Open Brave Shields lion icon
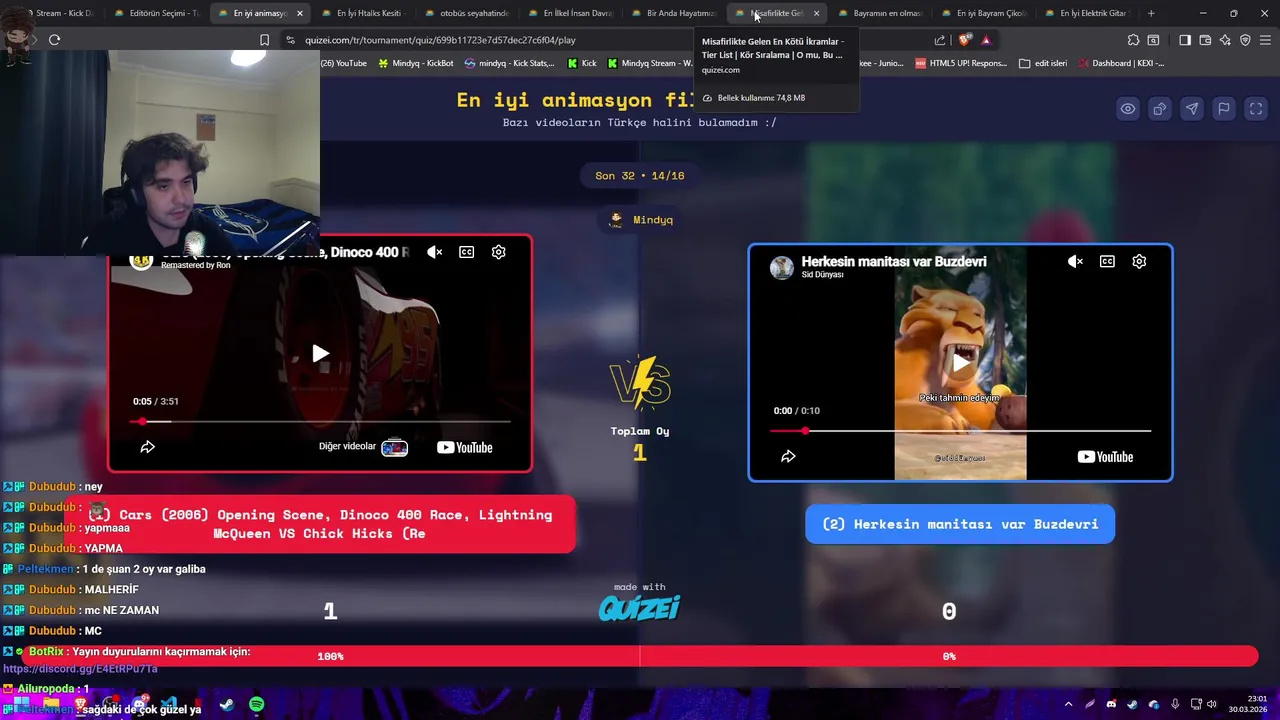This screenshot has height=720, width=1280. point(964,40)
